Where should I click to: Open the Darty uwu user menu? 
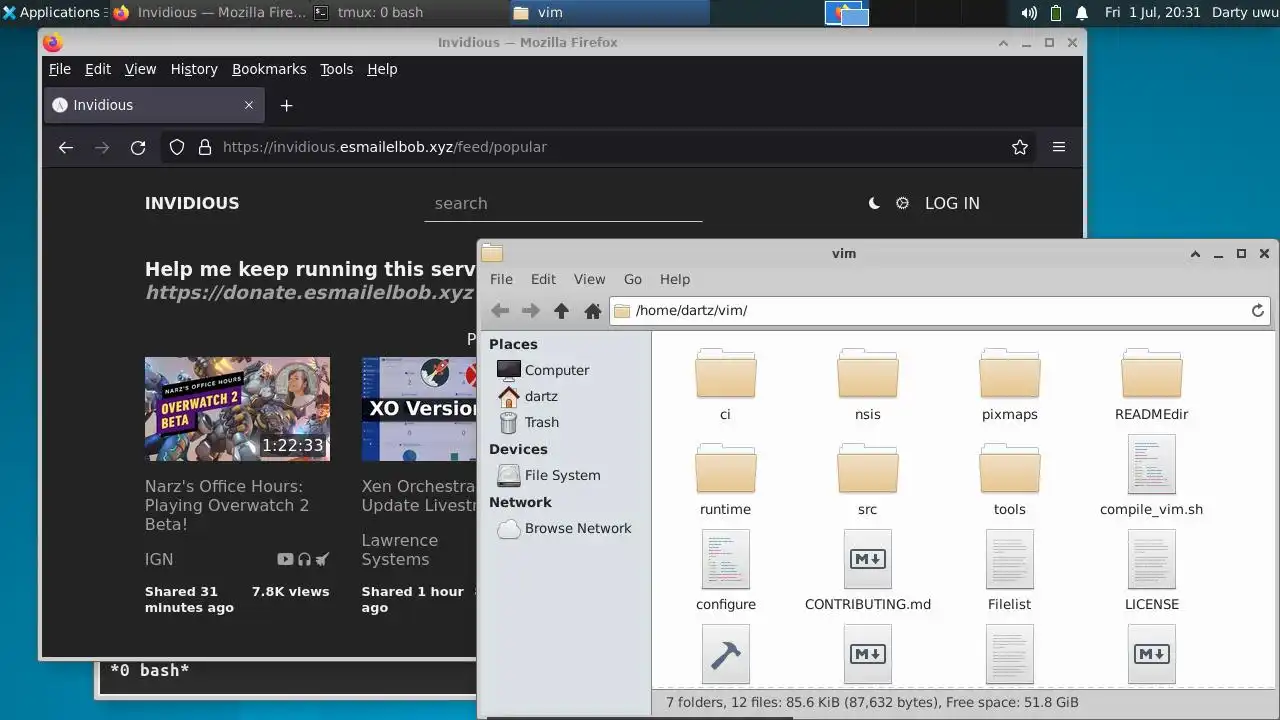click(1244, 13)
